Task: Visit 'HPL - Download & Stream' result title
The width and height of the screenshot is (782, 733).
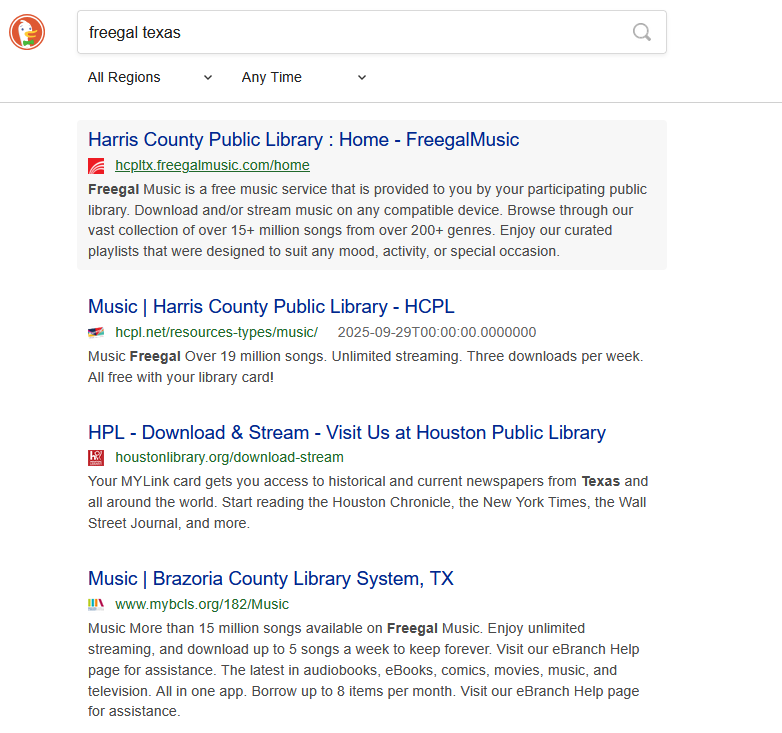Action: point(346,432)
